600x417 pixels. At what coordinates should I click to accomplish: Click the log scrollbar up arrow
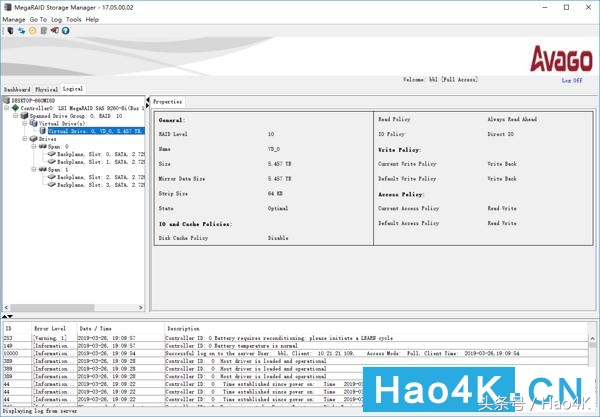coord(593,338)
